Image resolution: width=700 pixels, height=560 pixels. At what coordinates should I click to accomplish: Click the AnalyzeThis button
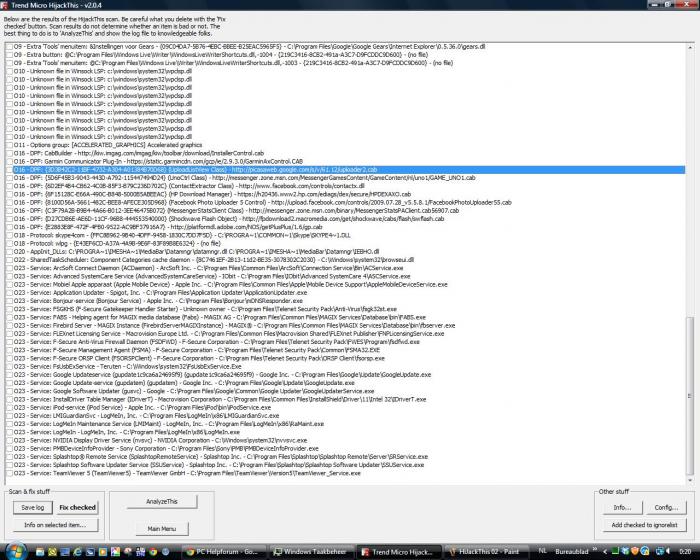tap(162, 501)
